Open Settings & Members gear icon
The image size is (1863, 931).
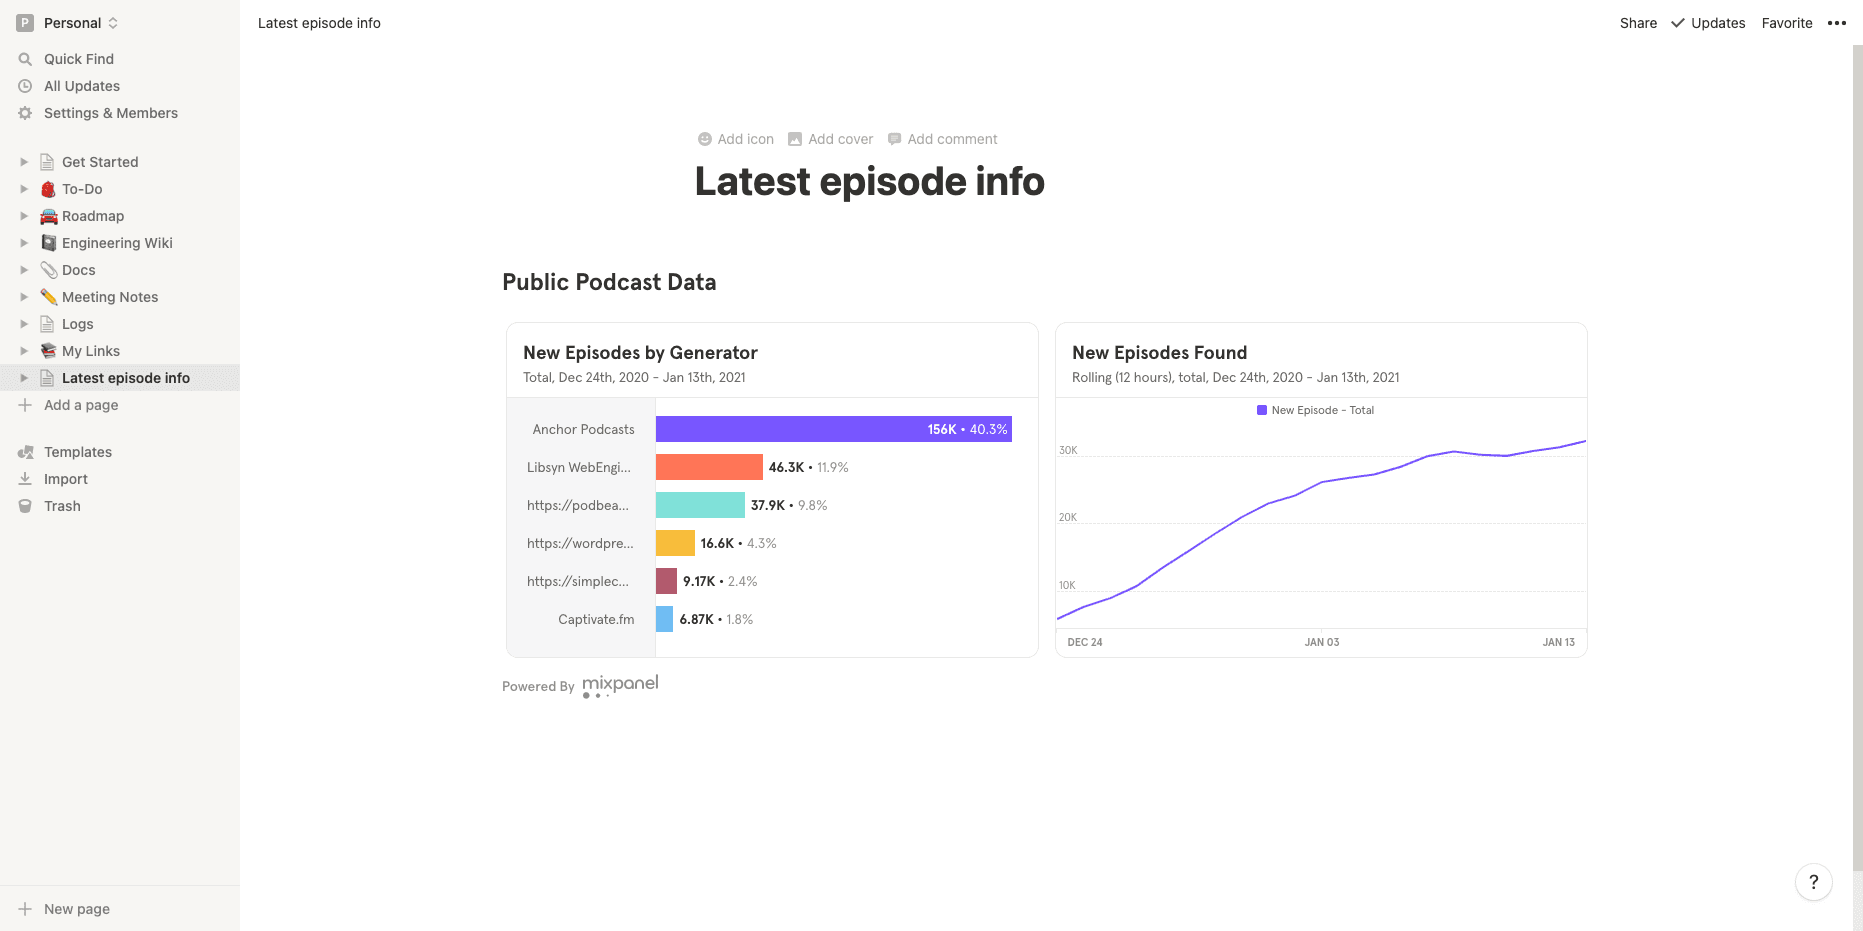coord(25,113)
